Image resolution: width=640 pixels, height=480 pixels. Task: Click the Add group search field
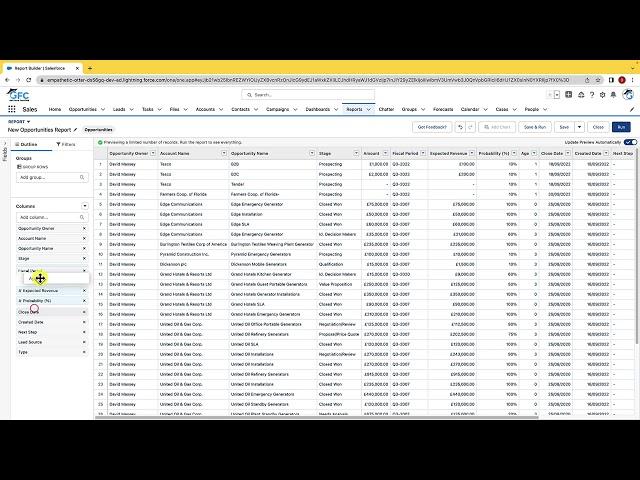(52, 178)
